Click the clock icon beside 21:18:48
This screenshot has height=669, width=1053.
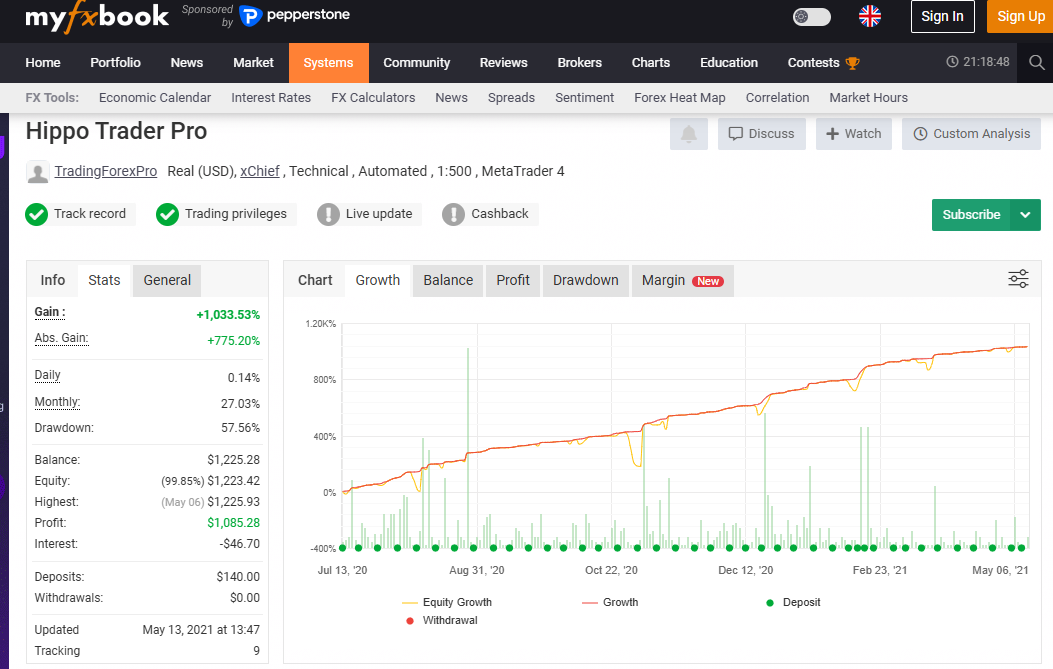(952, 62)
